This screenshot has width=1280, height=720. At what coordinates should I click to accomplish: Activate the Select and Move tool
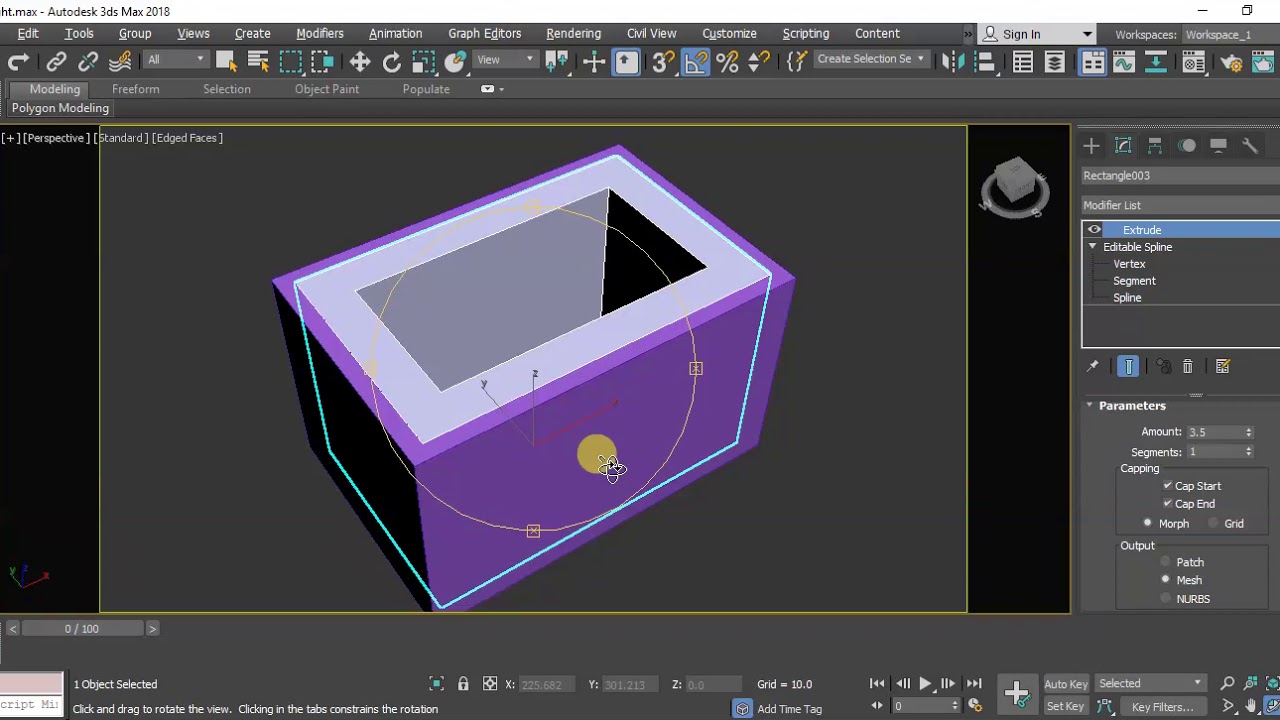click(x=360, y=62)
